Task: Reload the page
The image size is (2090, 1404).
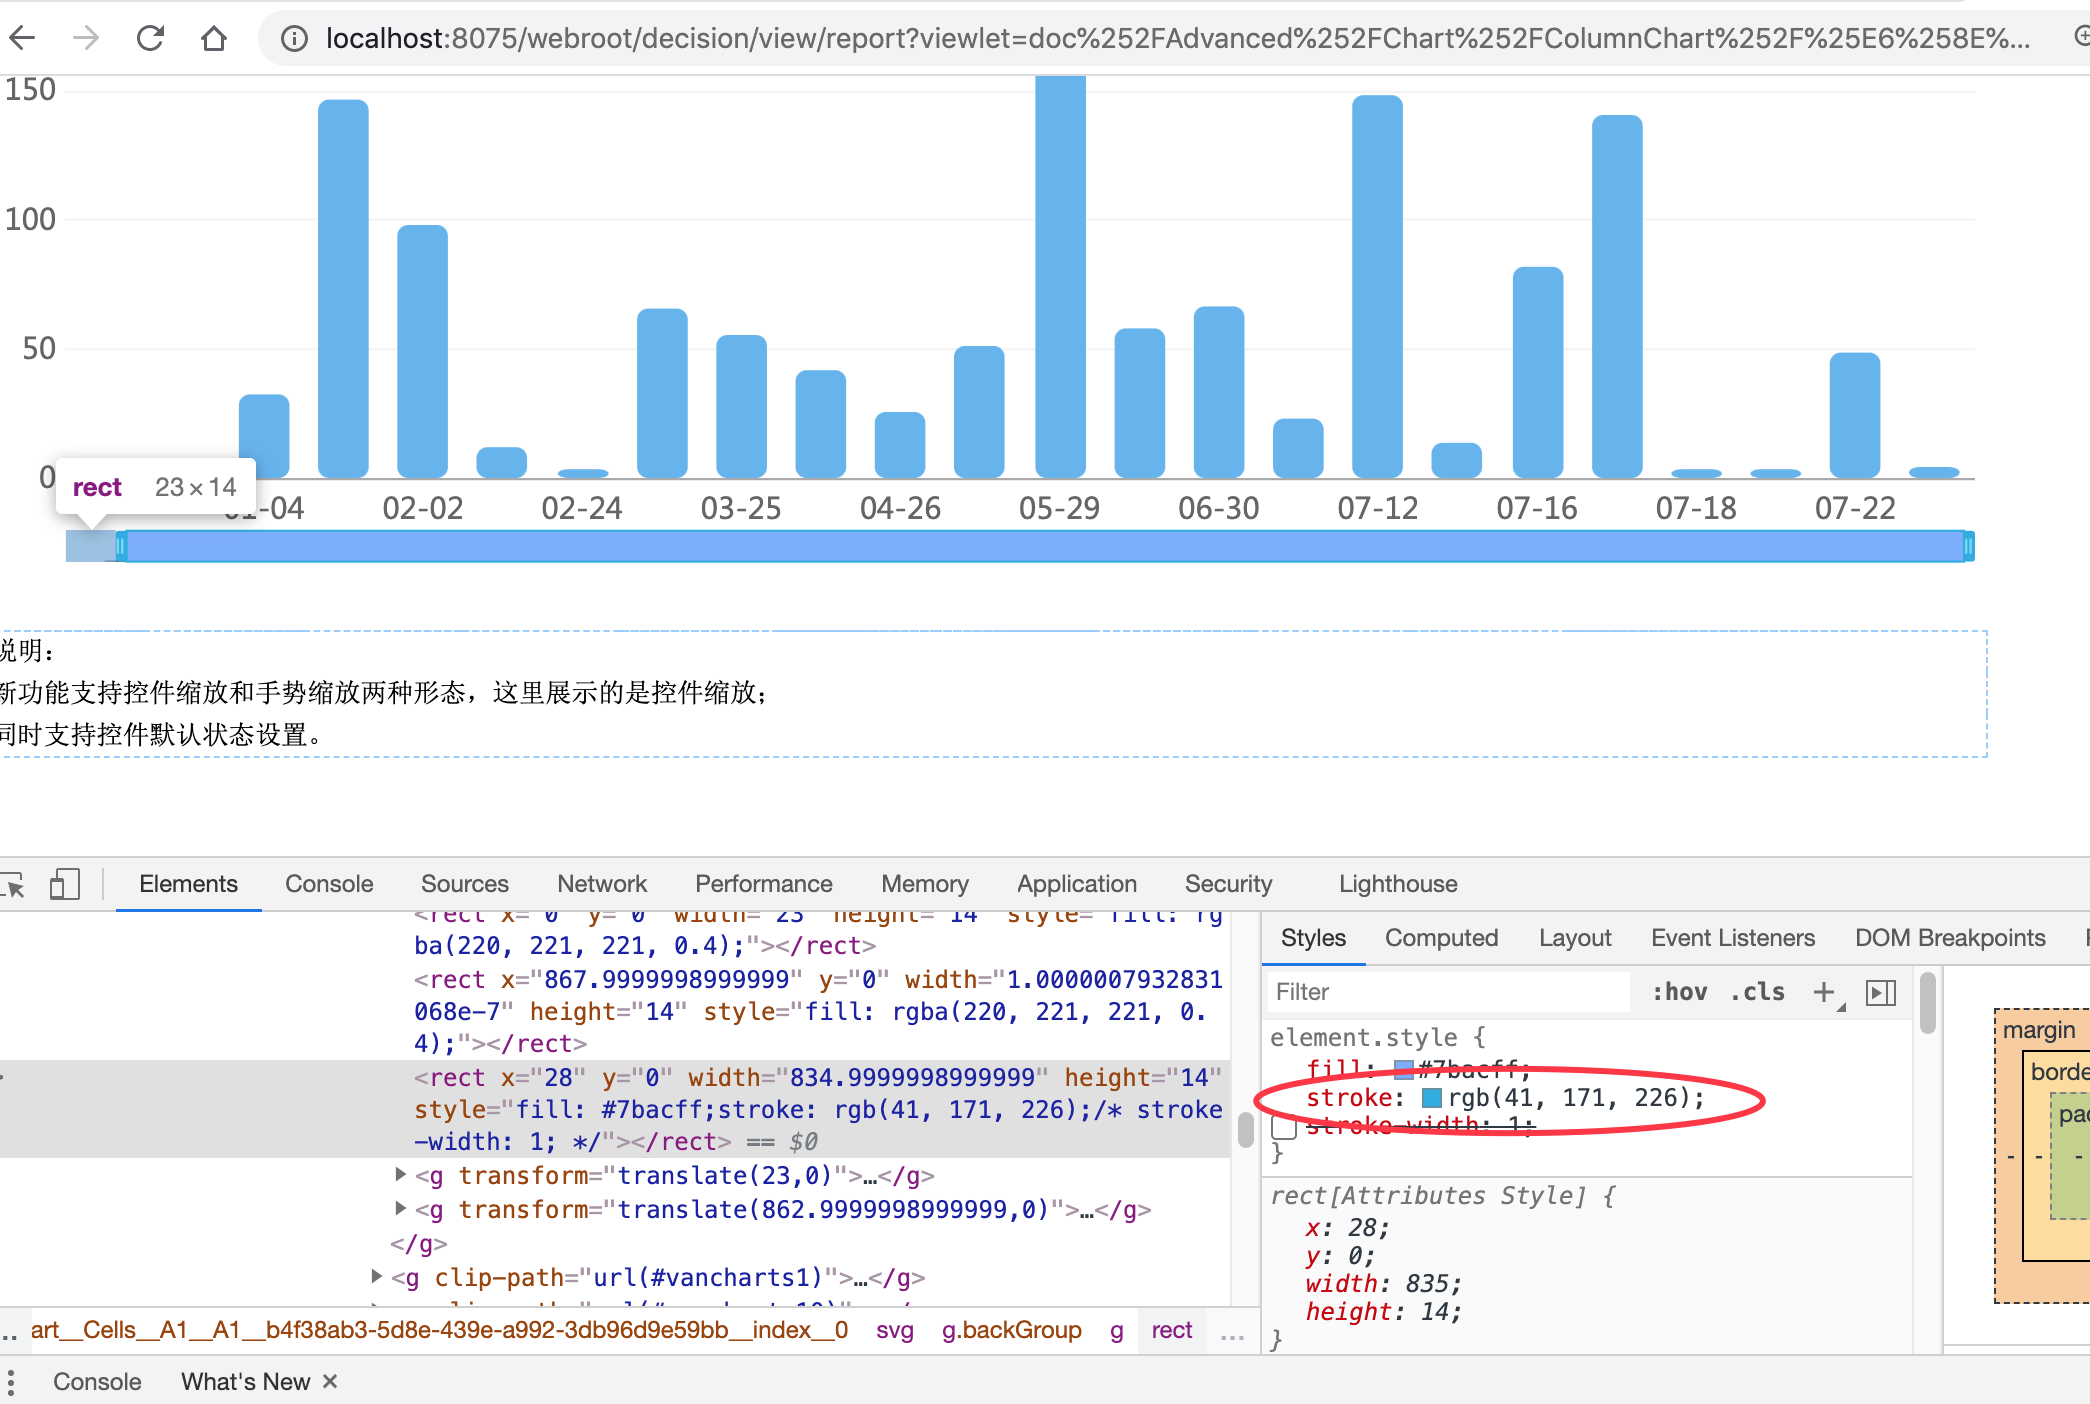Action: coord(150,38)
